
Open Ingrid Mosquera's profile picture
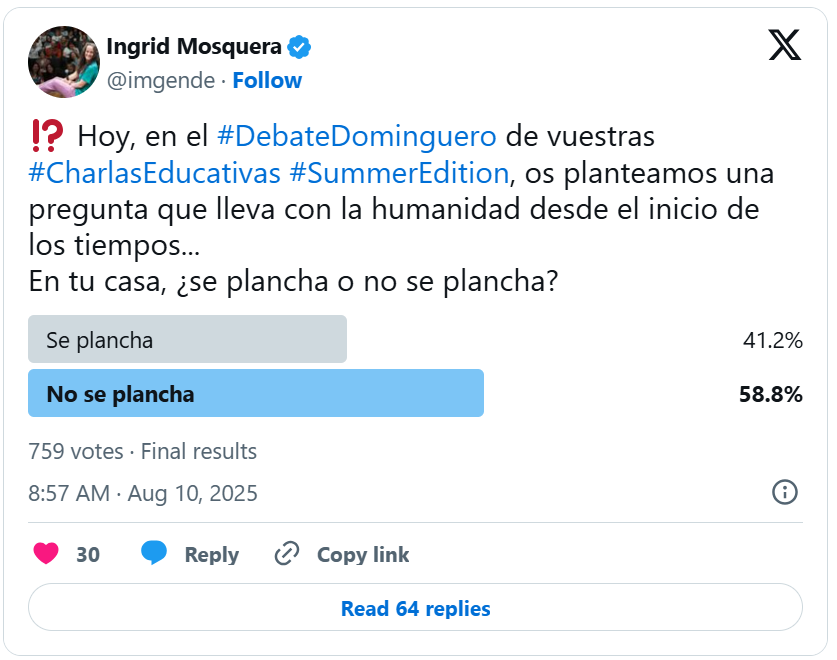(x=63, y=62)
